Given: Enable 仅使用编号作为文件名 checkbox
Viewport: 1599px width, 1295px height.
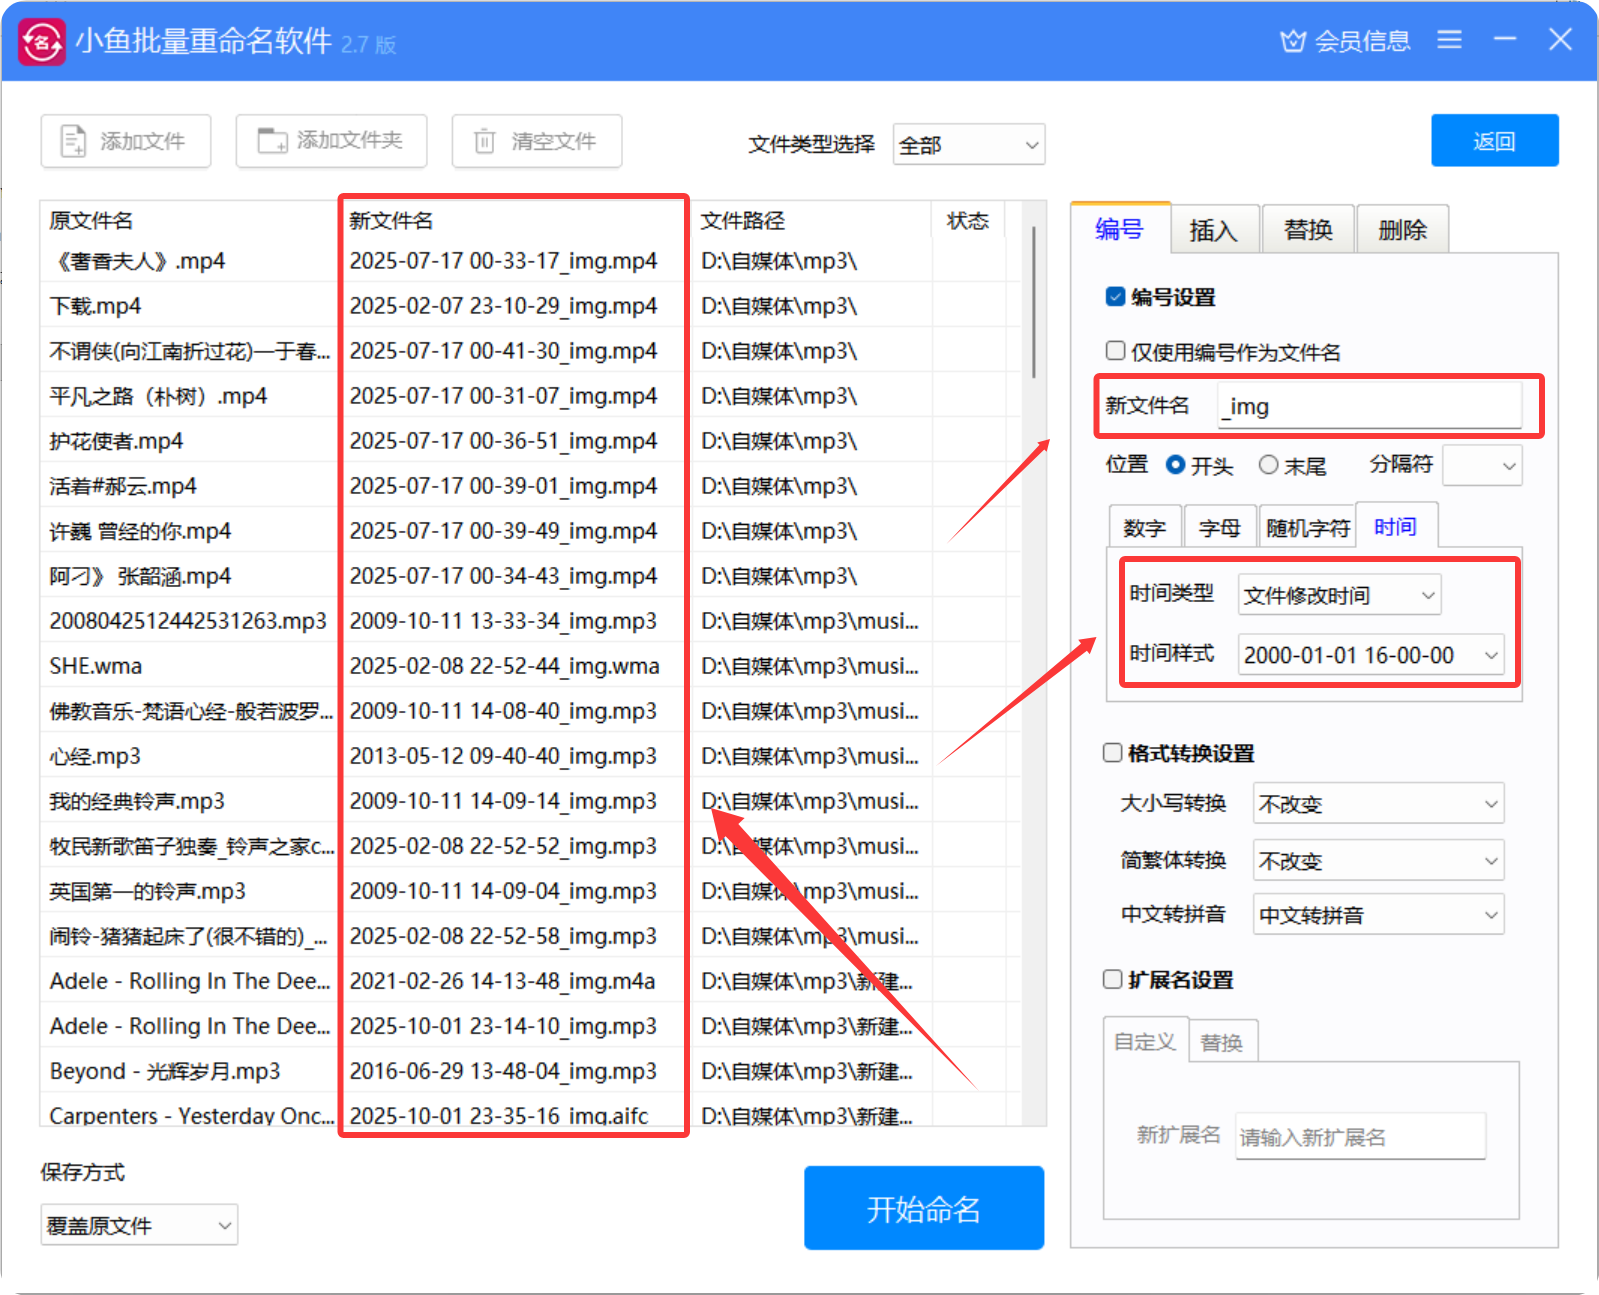Looking at the screenshot, I should pos(1116,351).
